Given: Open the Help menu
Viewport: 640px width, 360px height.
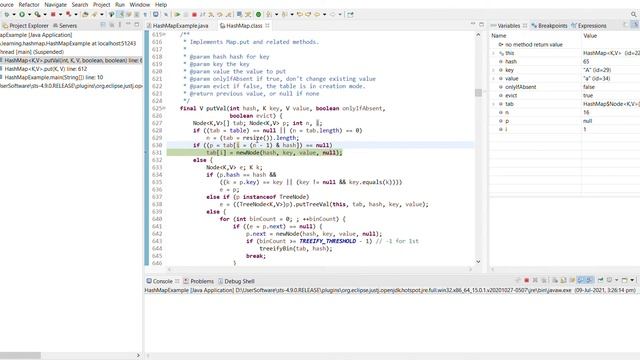Looking at the screenshot, I should 161,4.
